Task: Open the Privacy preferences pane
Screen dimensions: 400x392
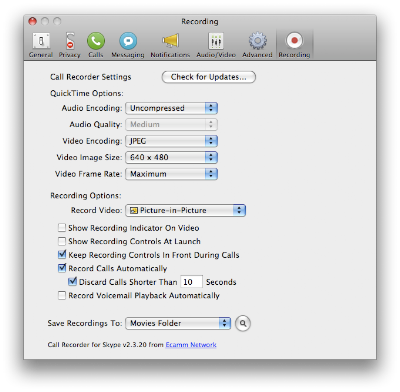Action: (x=70, y=45)
